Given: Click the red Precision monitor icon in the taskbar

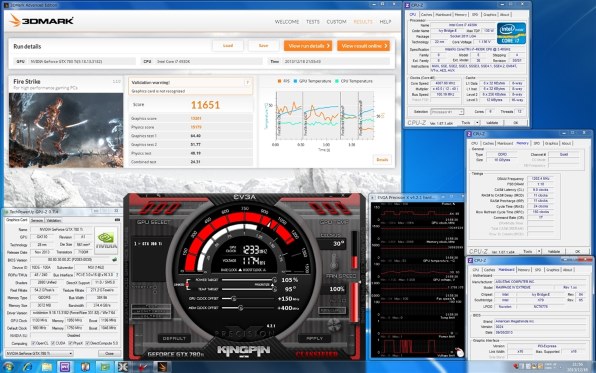Looking at the screenshot, I should 143,367.
